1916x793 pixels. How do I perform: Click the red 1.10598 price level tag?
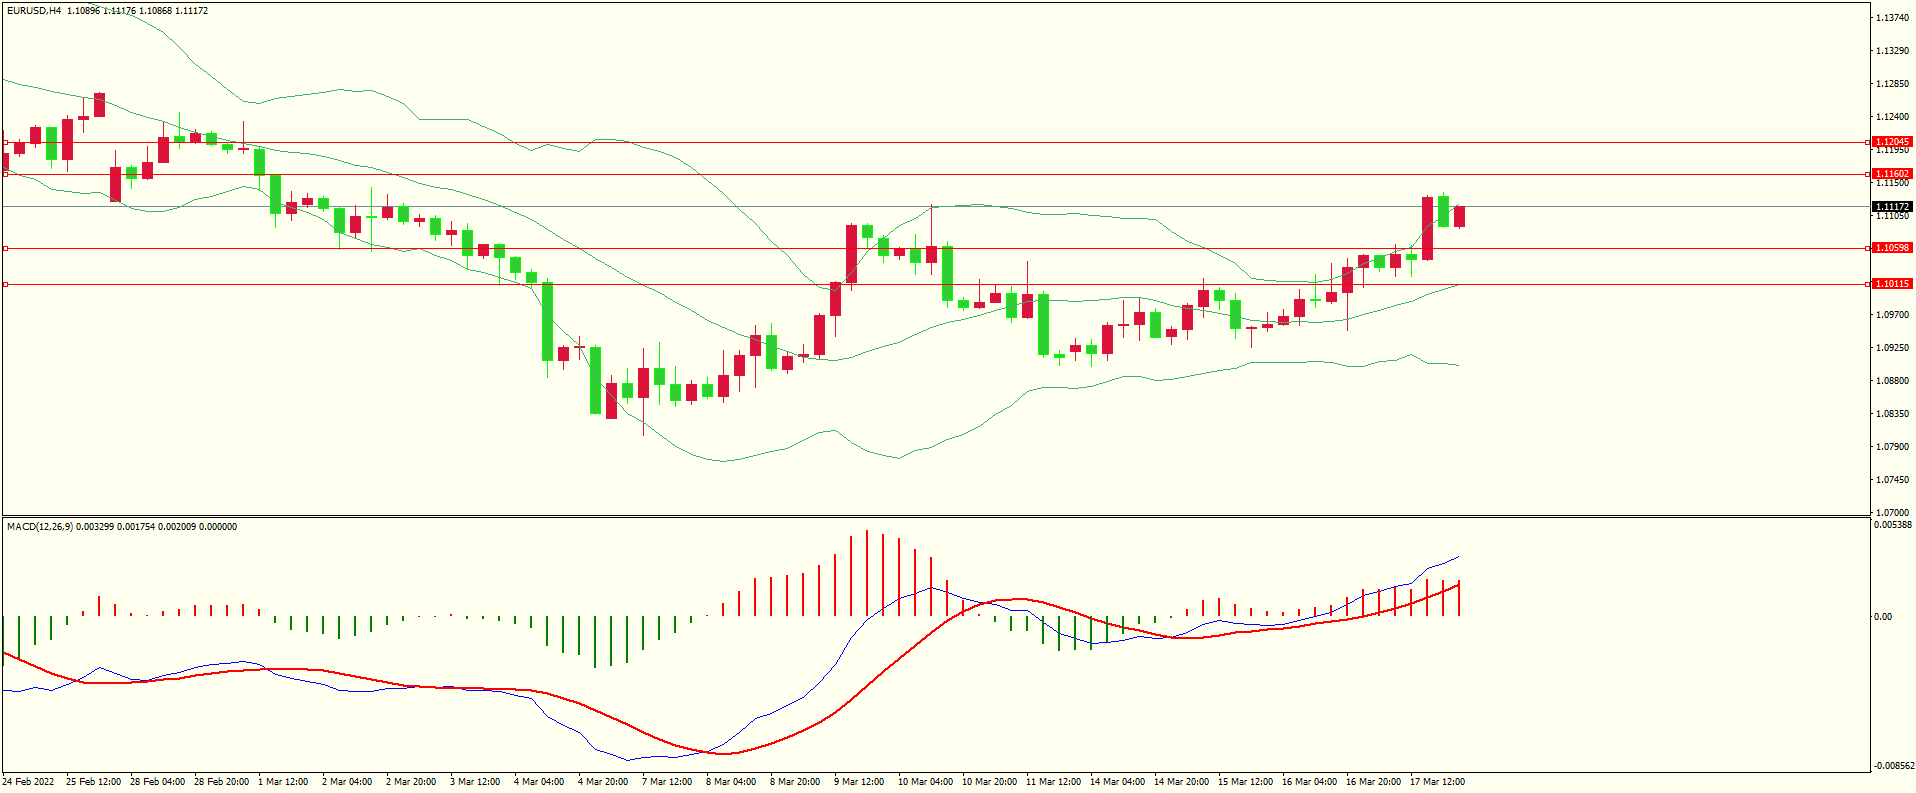tap(1892, 248)
